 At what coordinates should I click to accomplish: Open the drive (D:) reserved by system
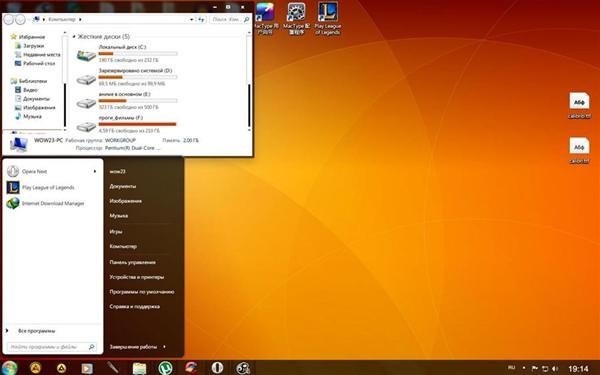pos(86,79)
